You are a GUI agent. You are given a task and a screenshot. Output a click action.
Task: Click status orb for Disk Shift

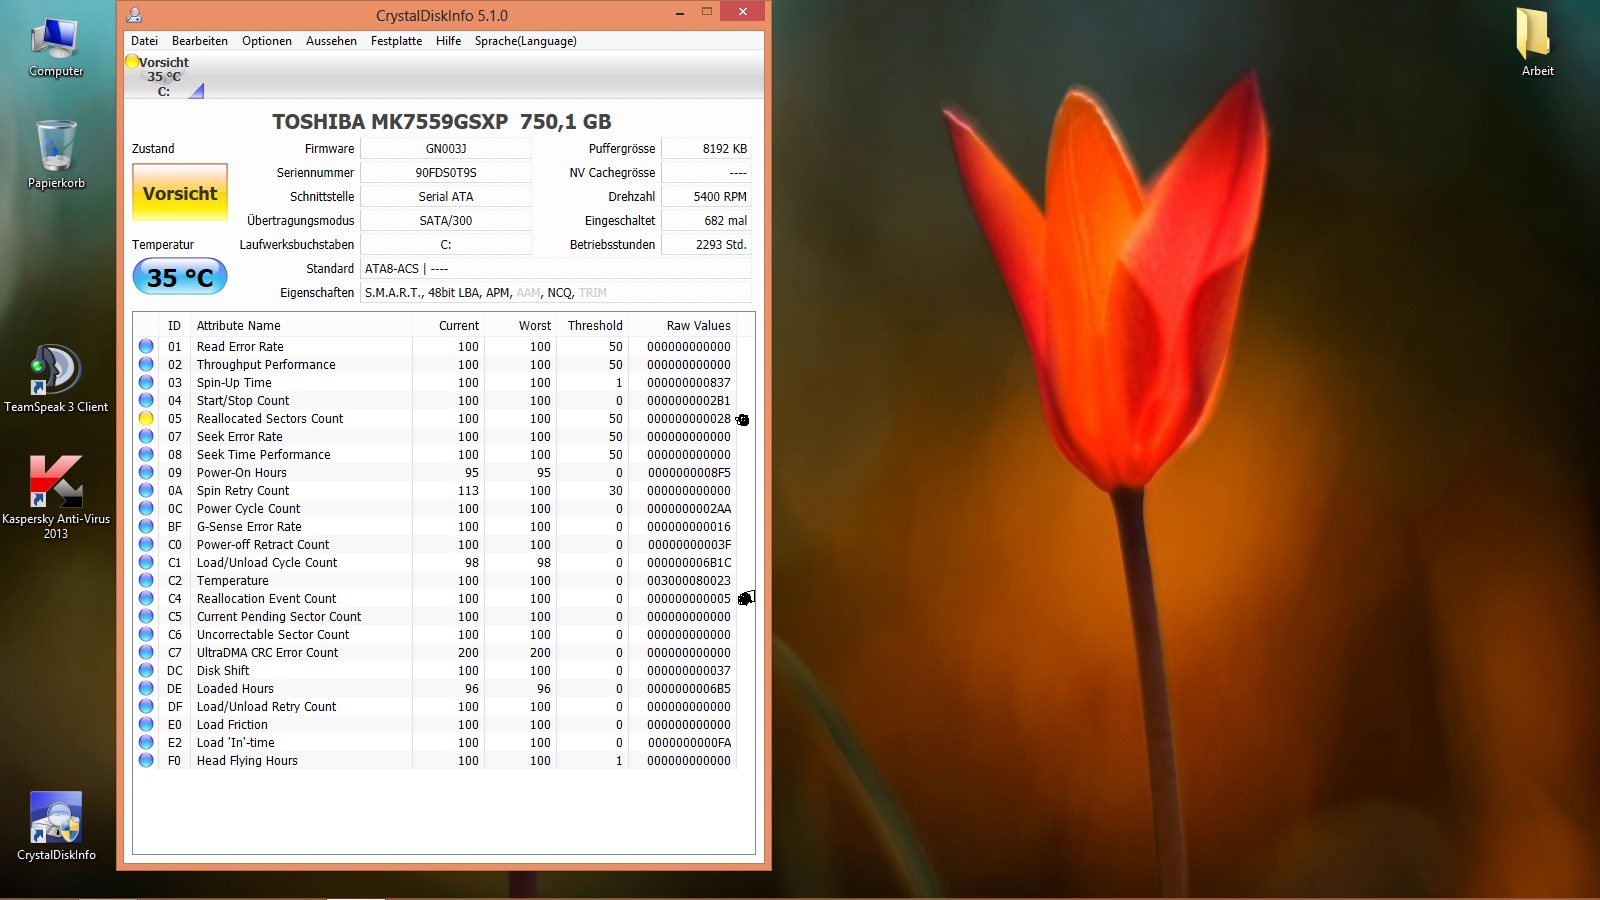point(146,671)
